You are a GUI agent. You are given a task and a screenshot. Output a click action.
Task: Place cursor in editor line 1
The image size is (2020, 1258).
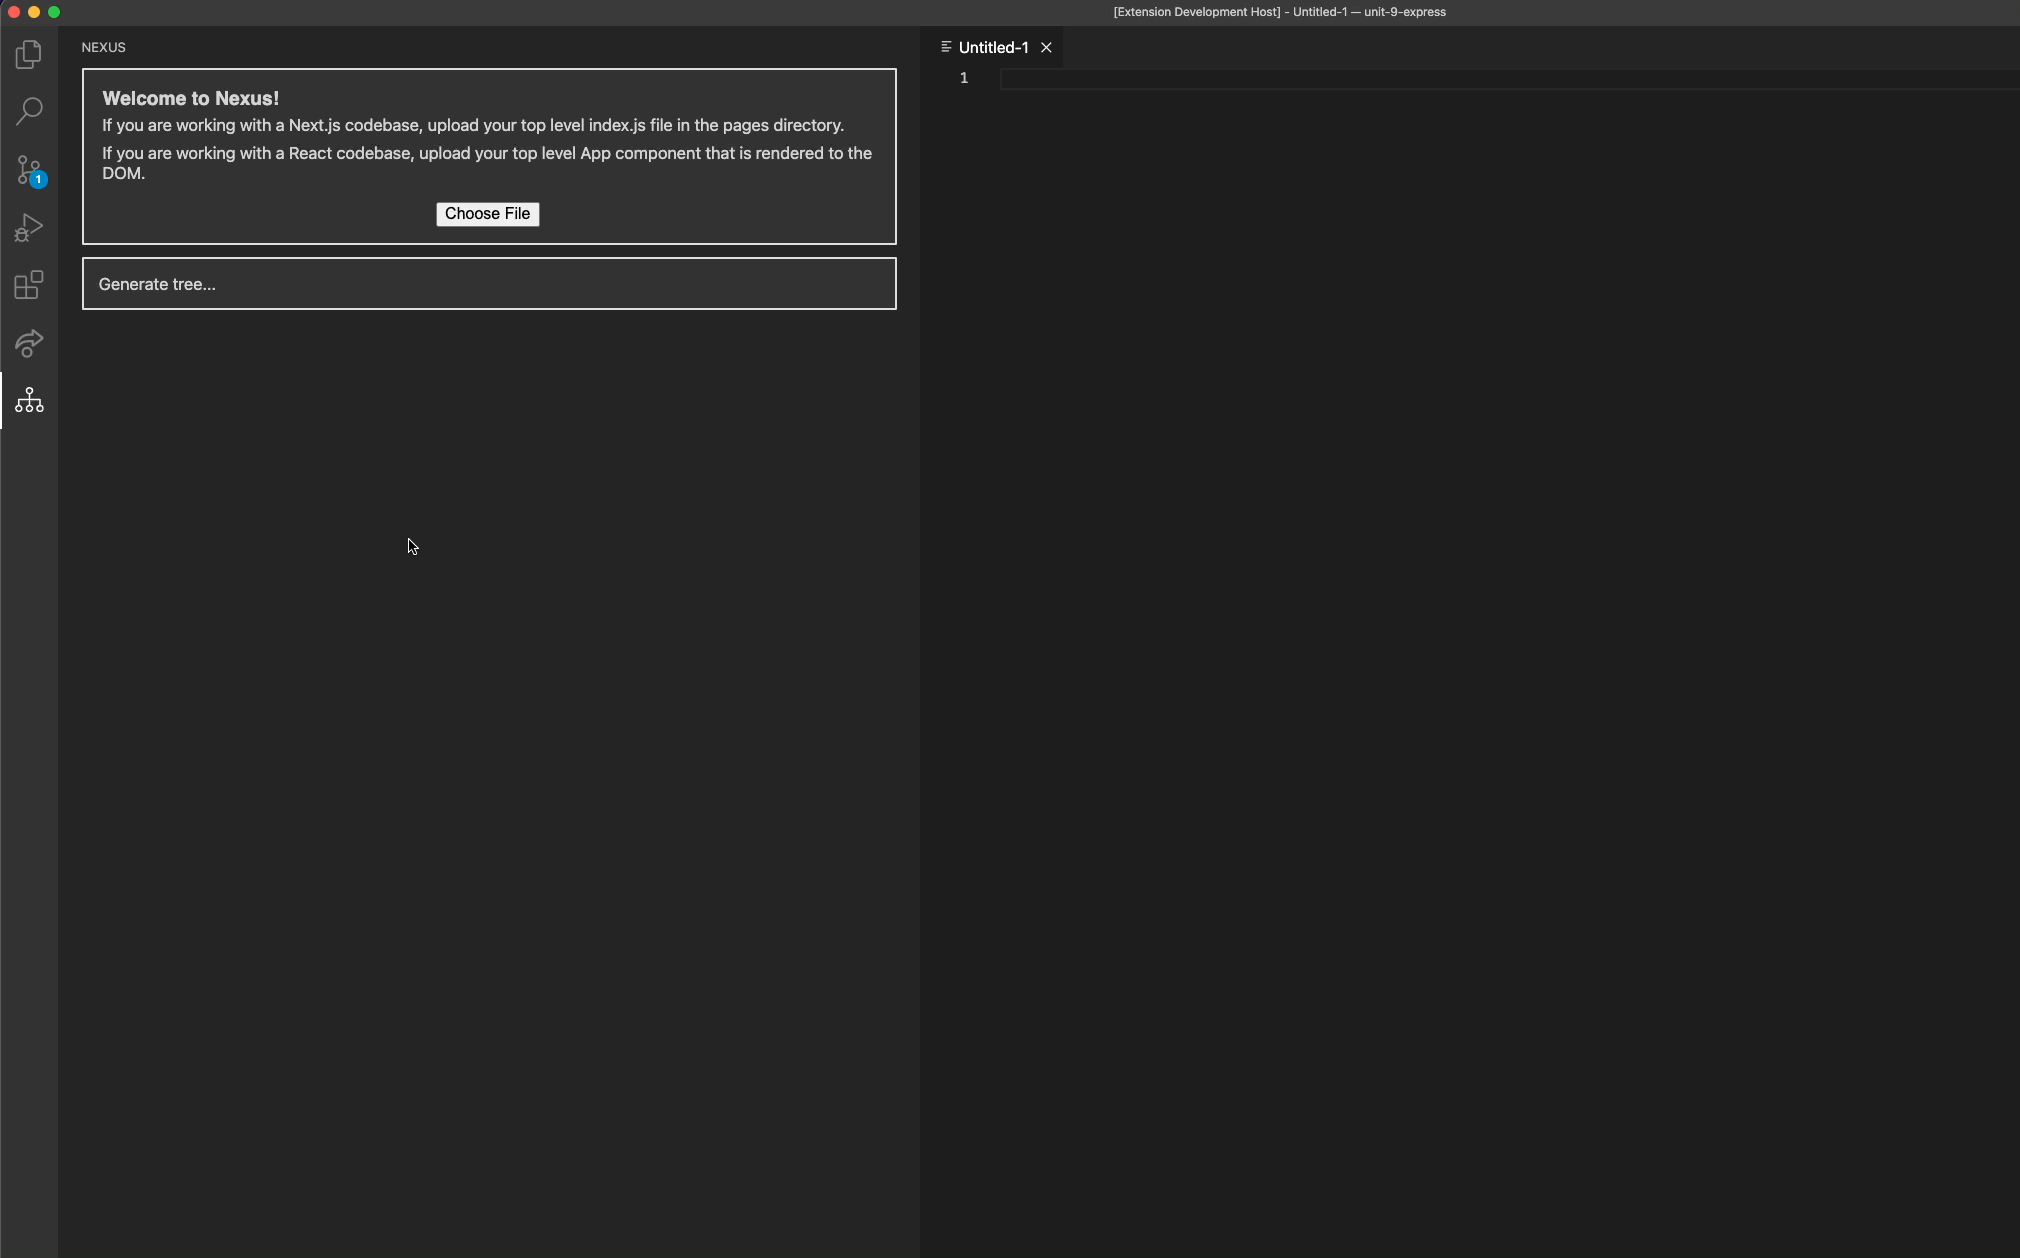pyautogui.click(x=1400, y=78)
